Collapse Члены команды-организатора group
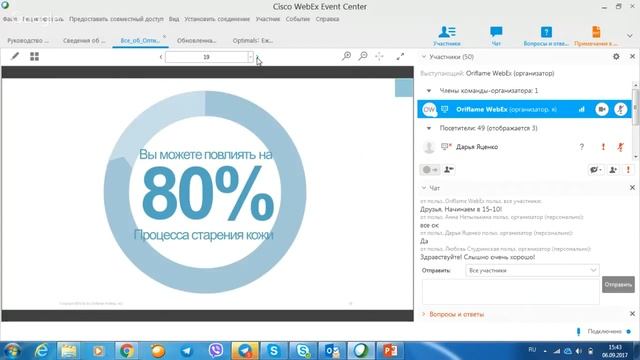 (429, 91)
